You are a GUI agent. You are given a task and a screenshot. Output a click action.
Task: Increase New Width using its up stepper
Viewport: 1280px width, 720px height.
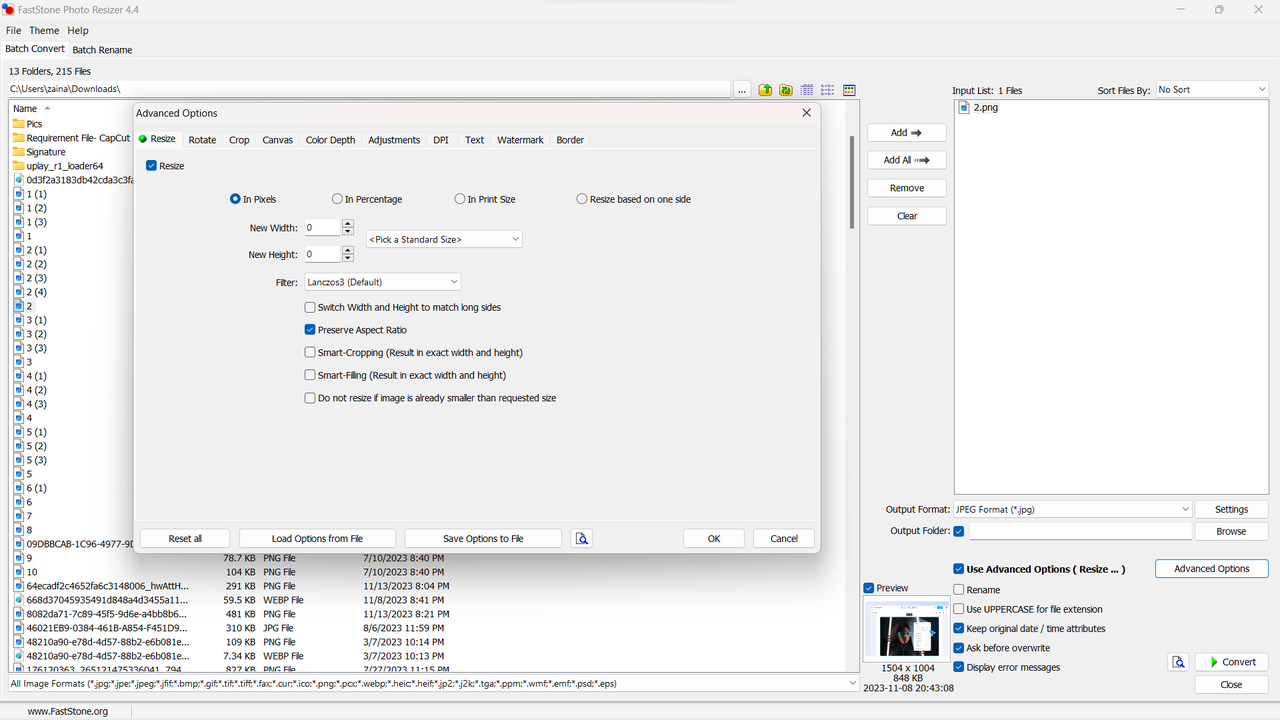[347, 223]
